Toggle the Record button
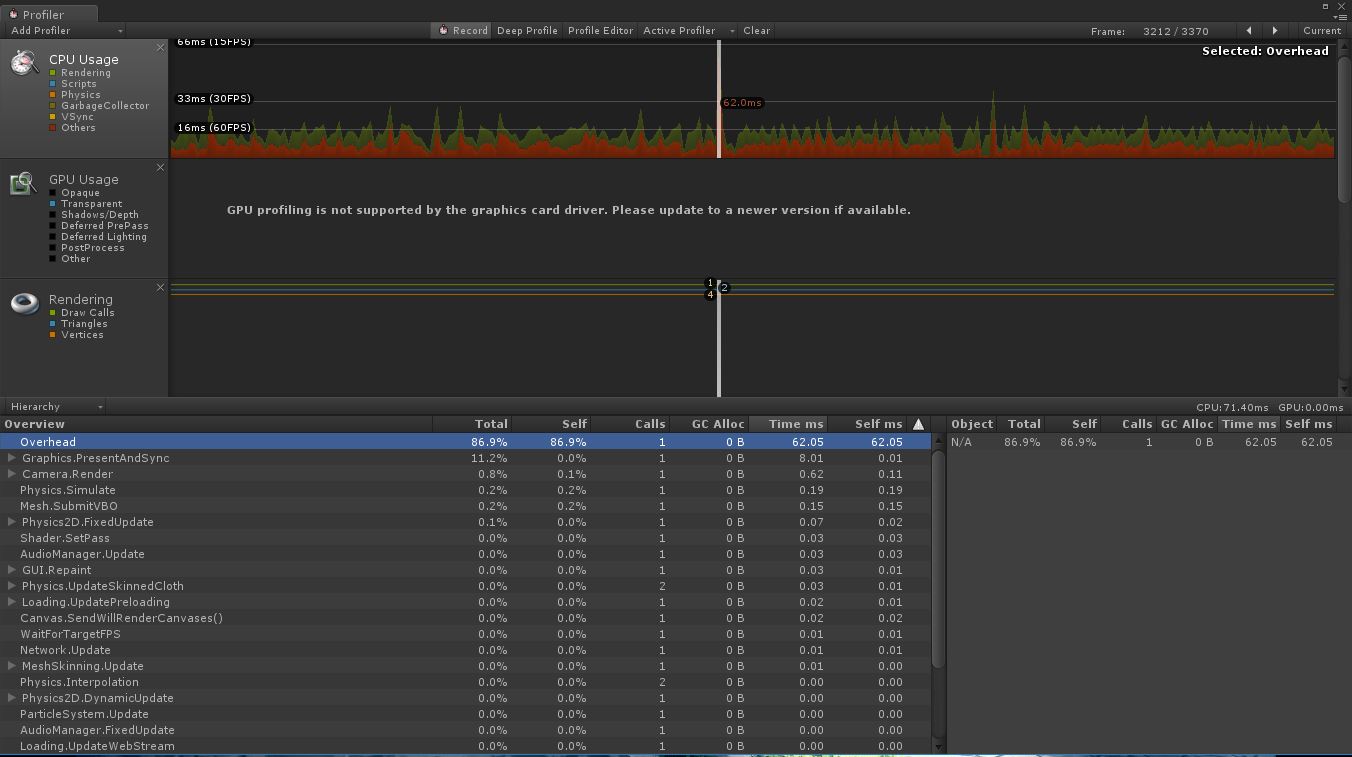The width and height of the screenshot is (1352, 757). click(463, 31)
